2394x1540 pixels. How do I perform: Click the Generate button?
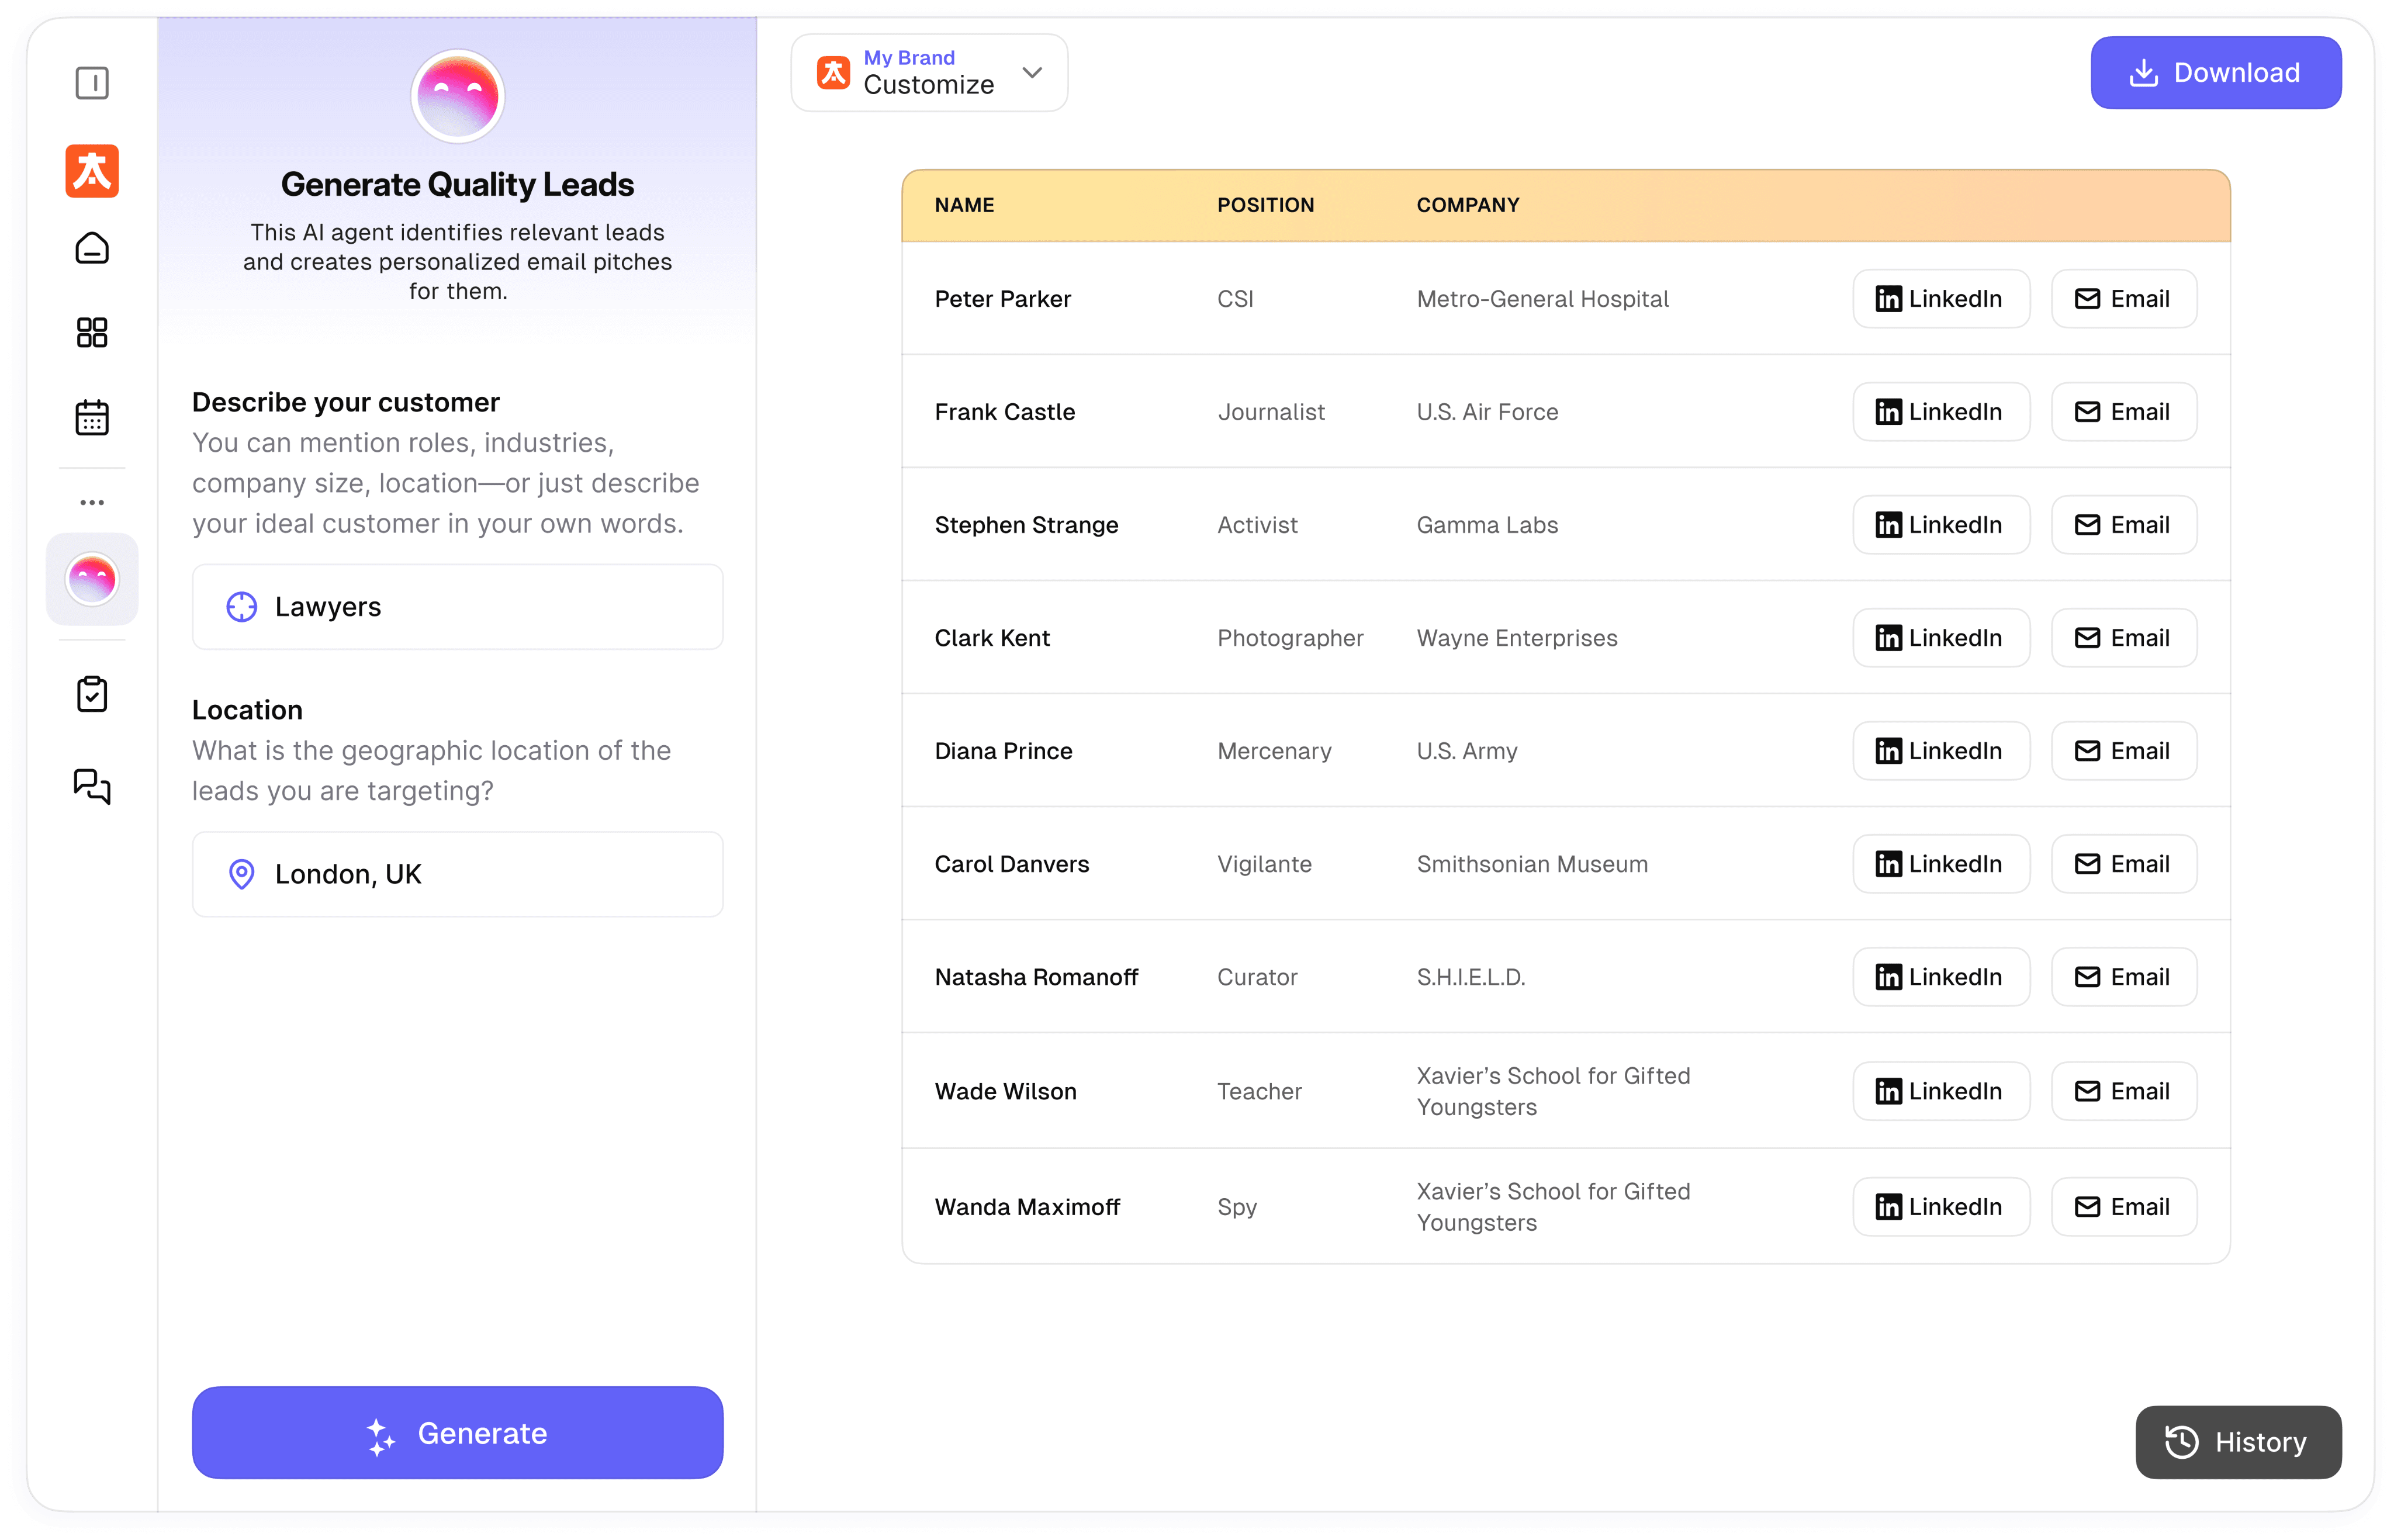coord(457,1432)
